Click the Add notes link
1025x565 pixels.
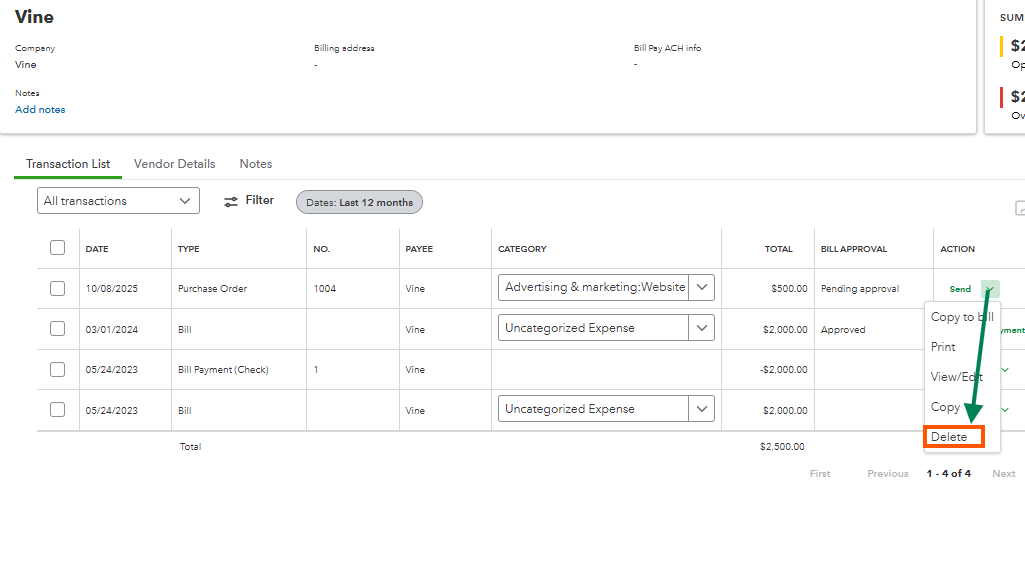[40, 110]
